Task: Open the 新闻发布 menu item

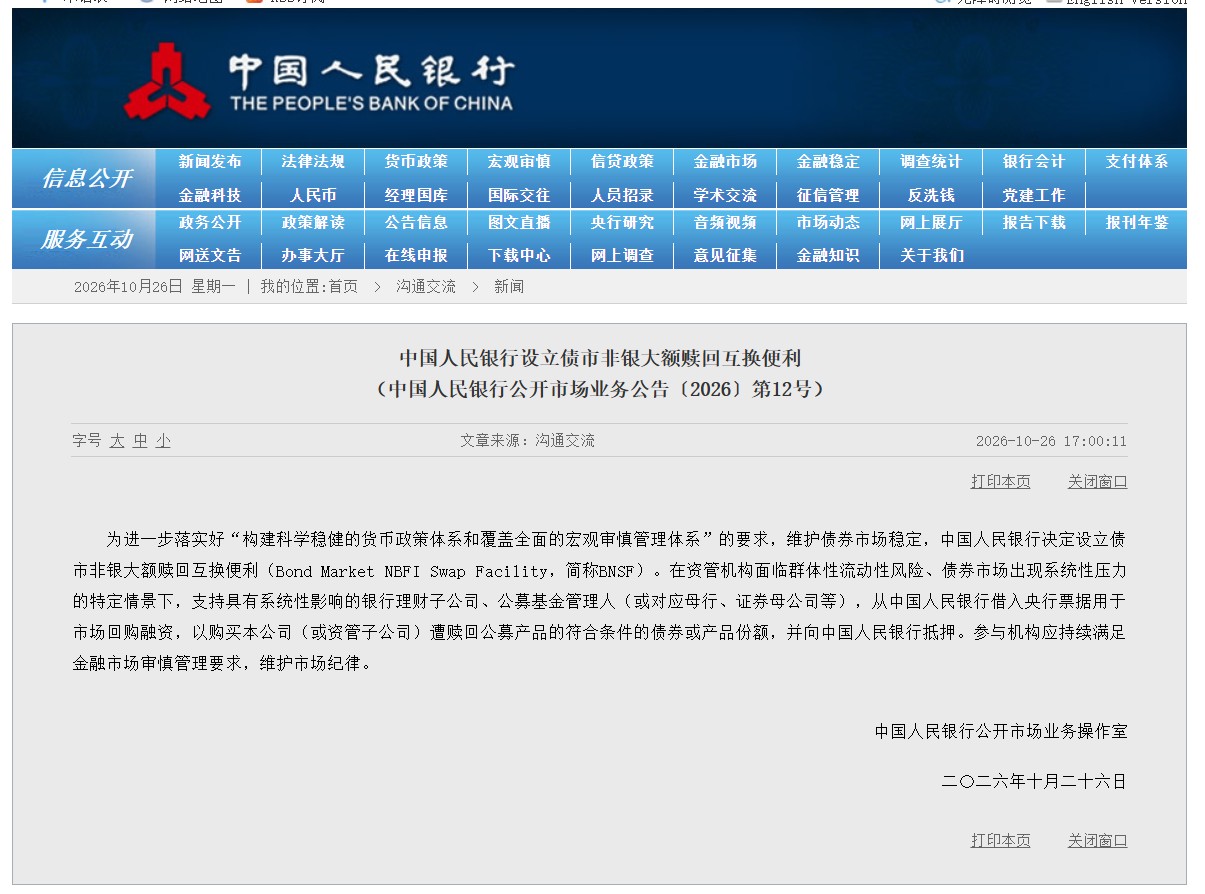Action: (210, 162)
